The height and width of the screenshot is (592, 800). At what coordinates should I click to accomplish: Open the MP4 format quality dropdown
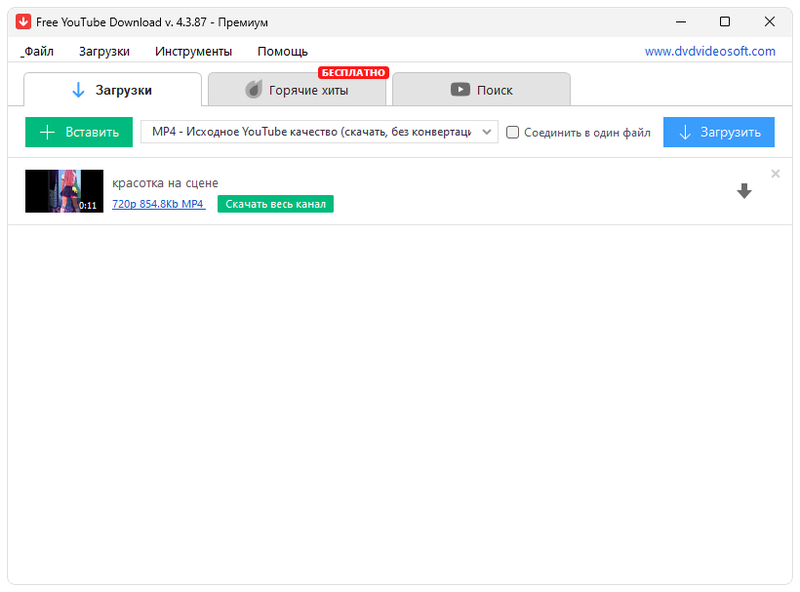tap(319, 132)
